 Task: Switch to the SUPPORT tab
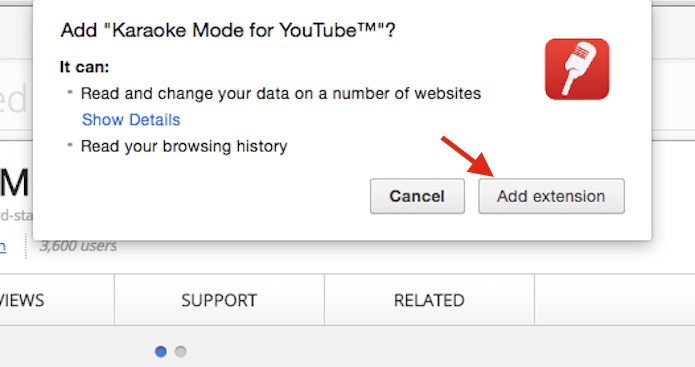(219, 300)
